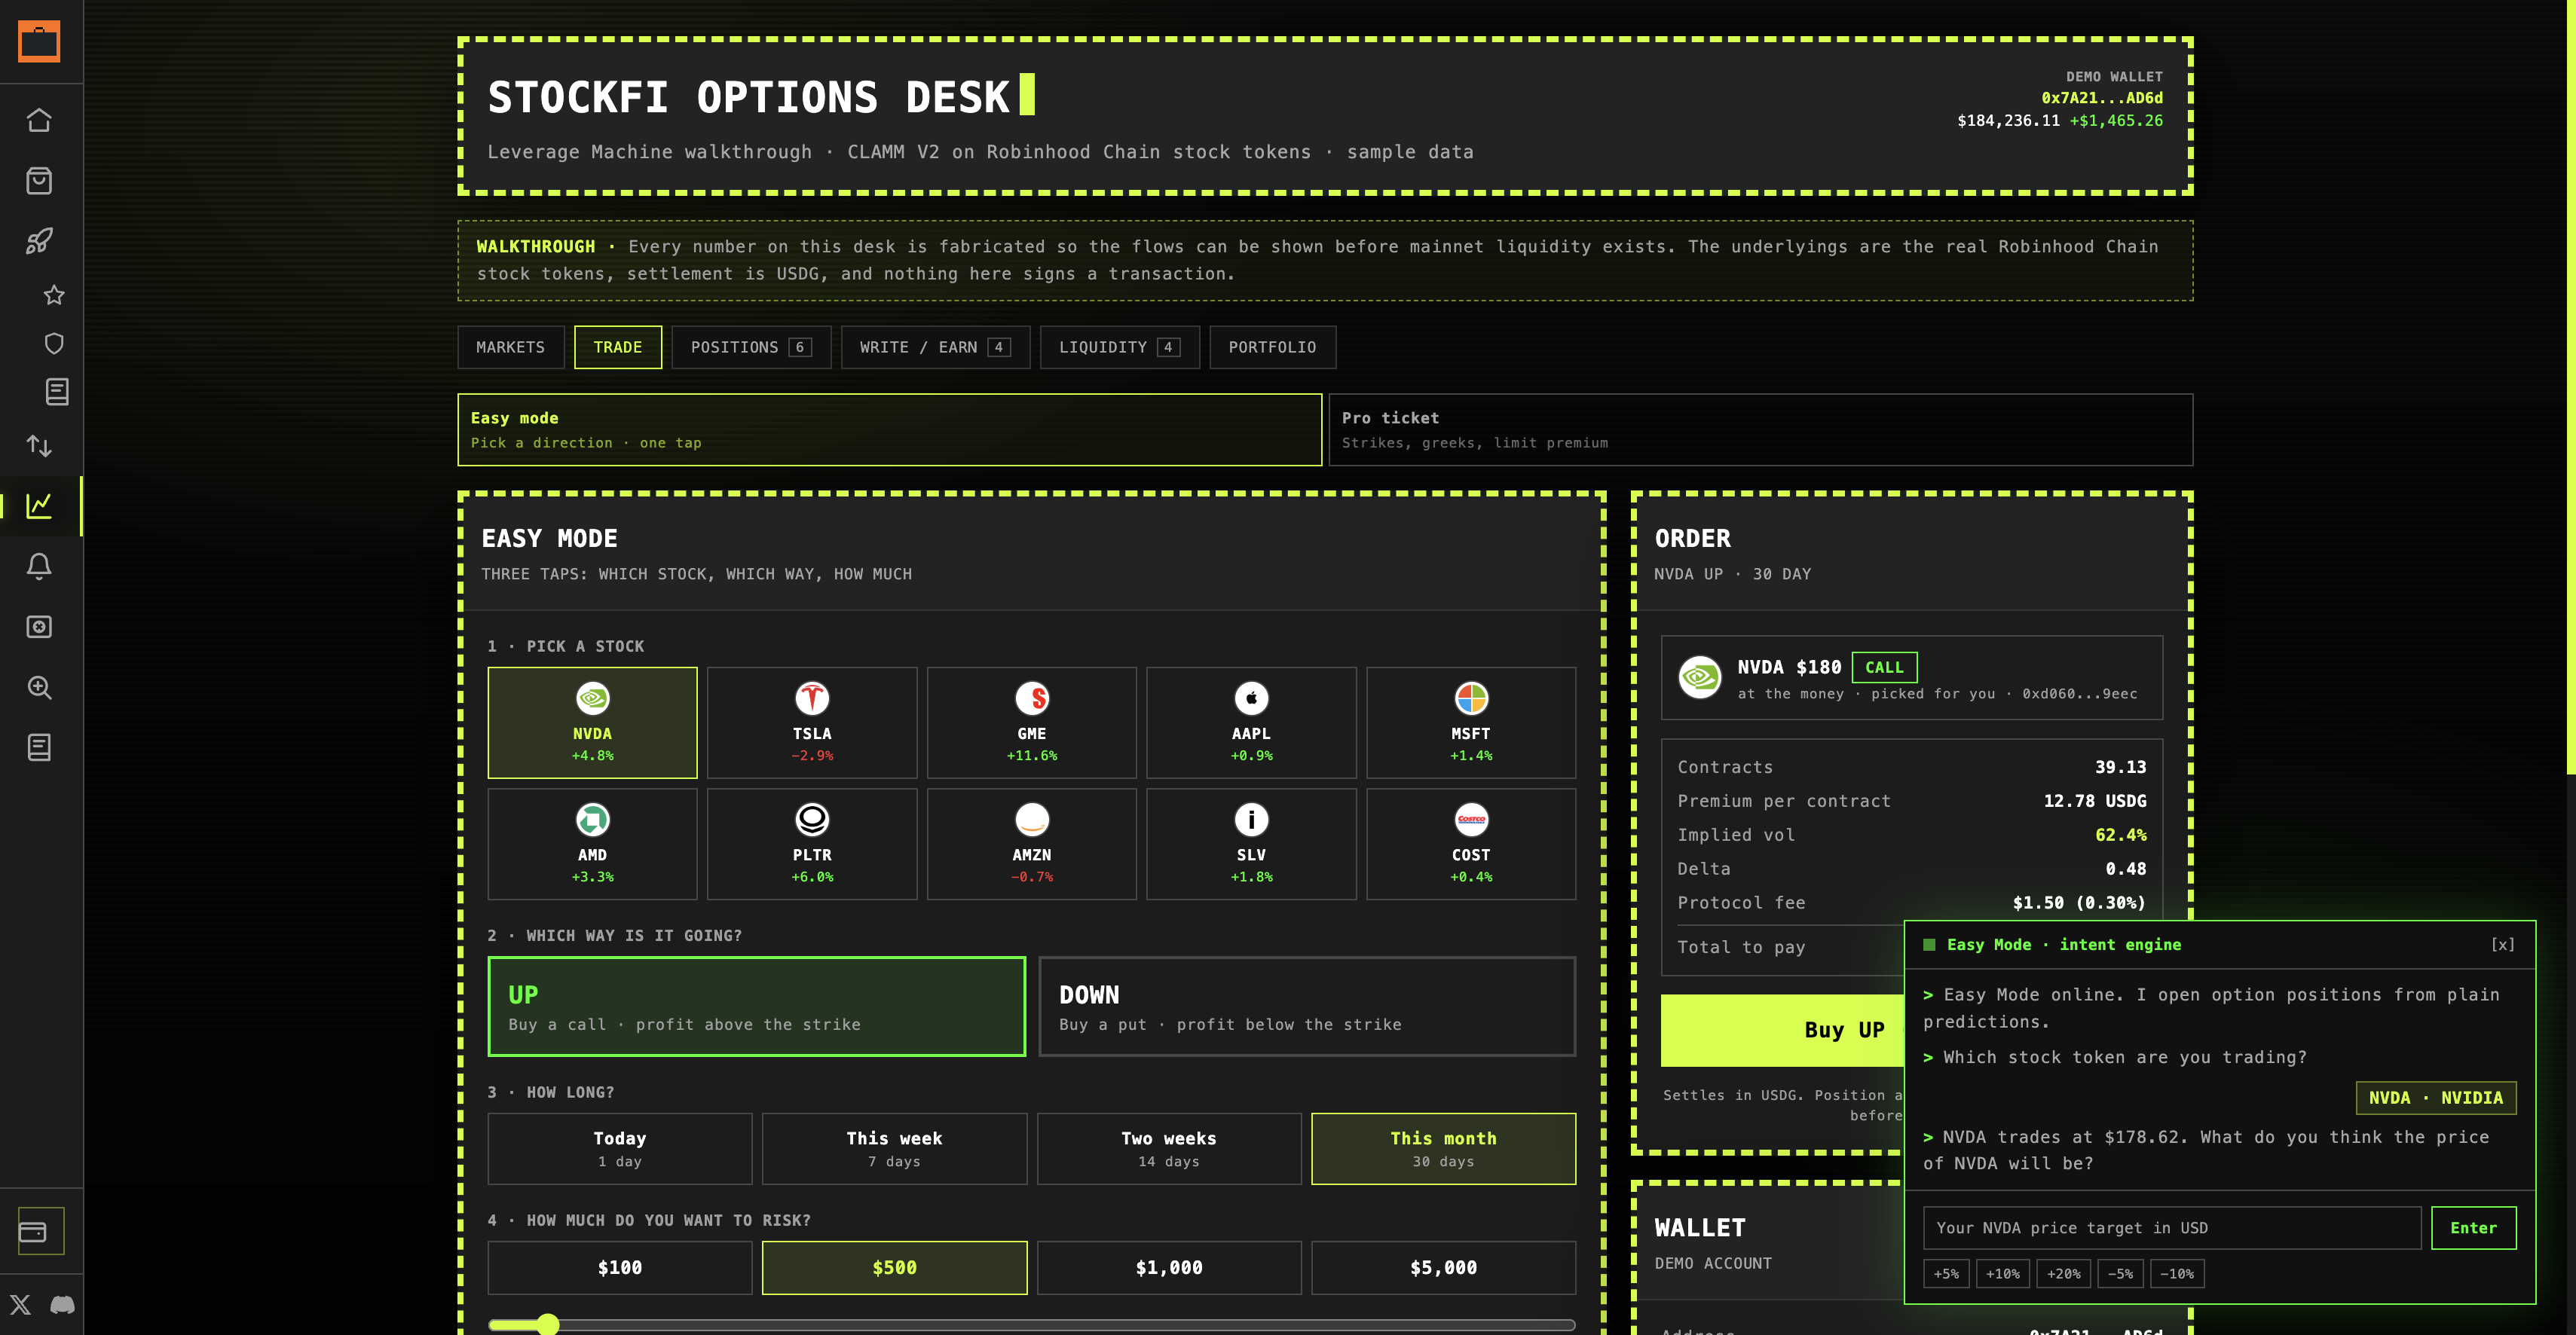The image size is (2576, 1335).
Task: Select the This week duration
Action: click(894, 1149)
